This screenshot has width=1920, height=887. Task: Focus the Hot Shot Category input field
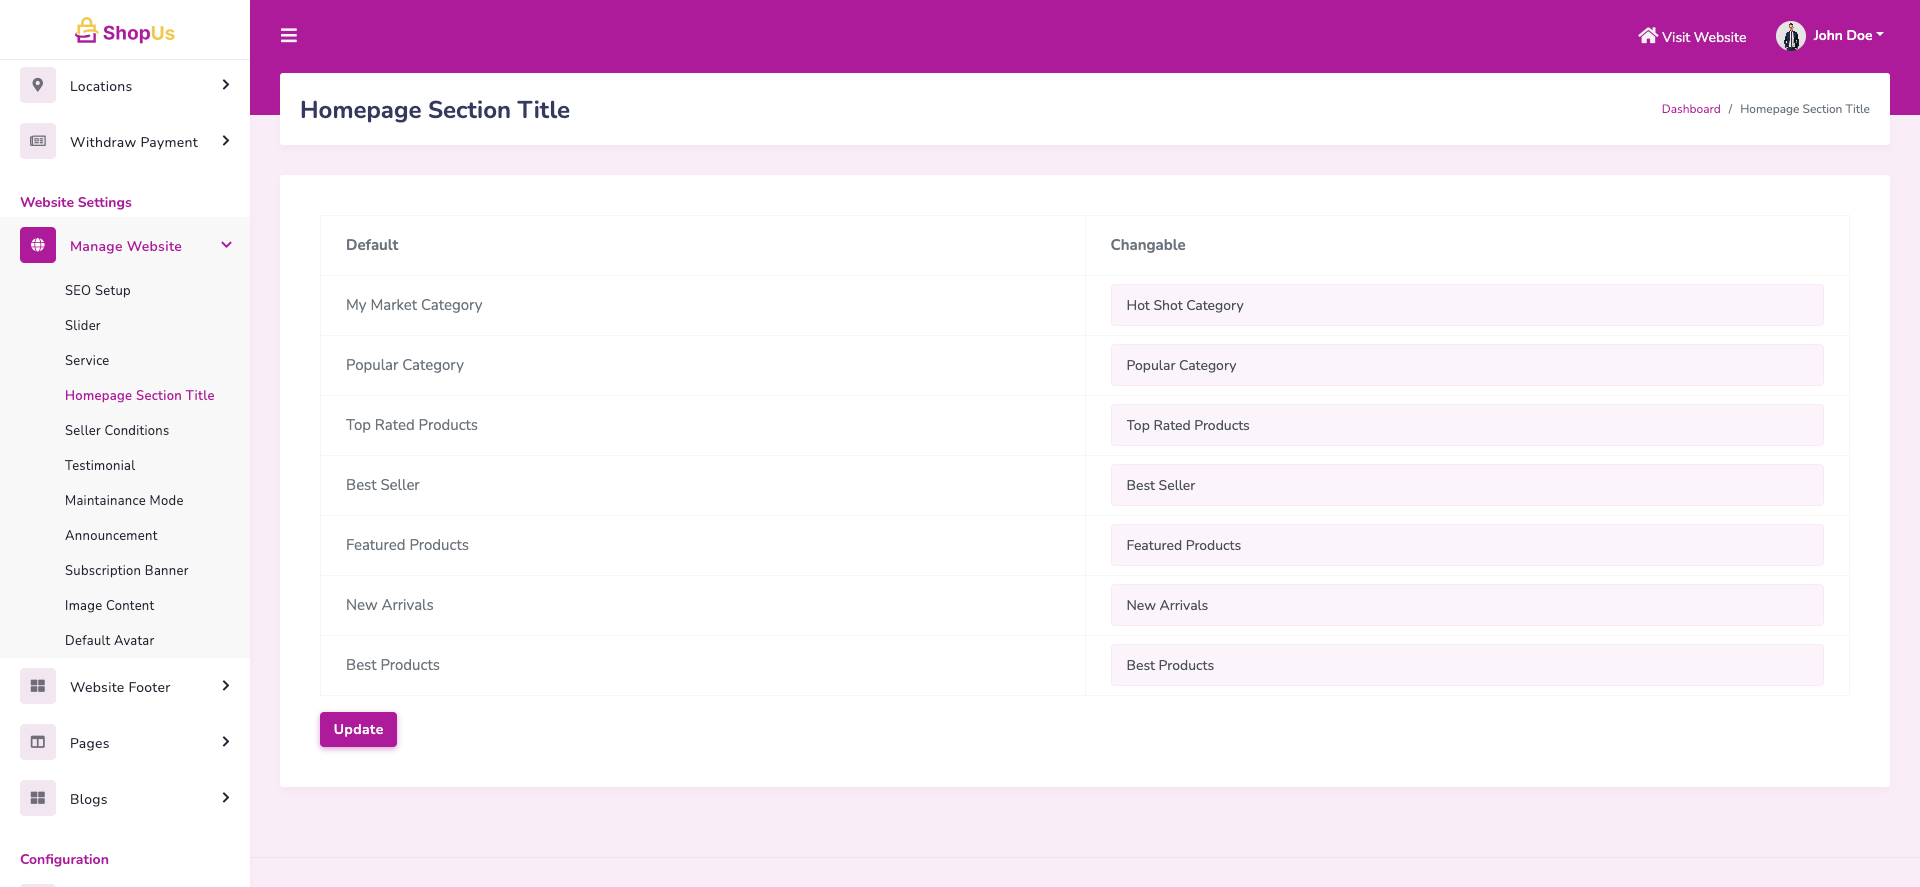point(1466,306)
